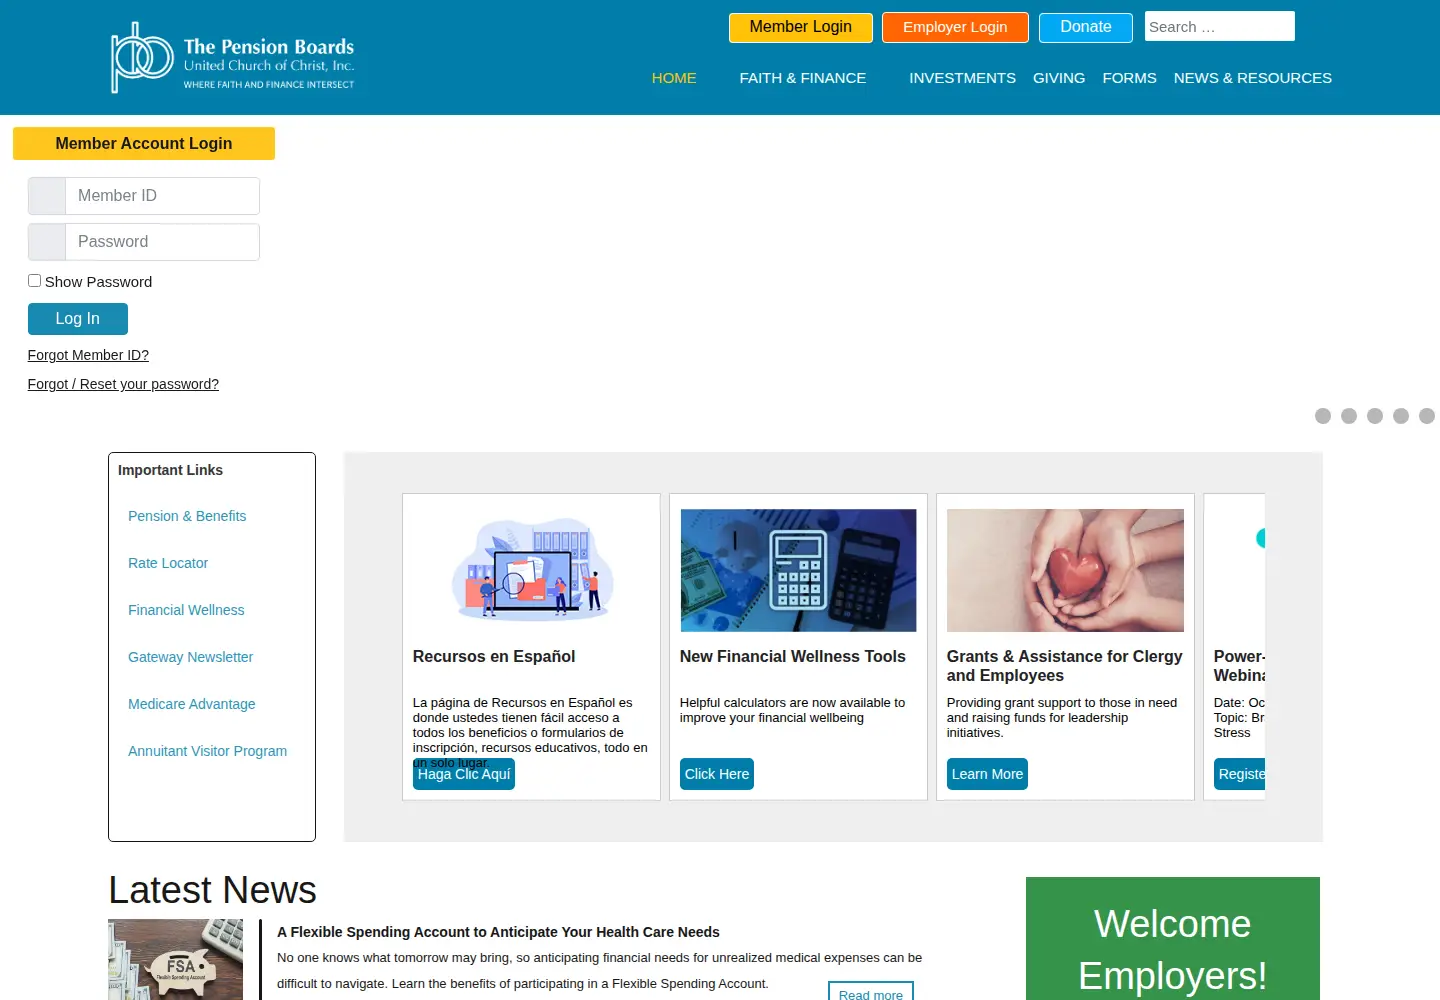The image size is (1440, 1000).
Task: Click the Click Here button
Action: coord(717,774)
